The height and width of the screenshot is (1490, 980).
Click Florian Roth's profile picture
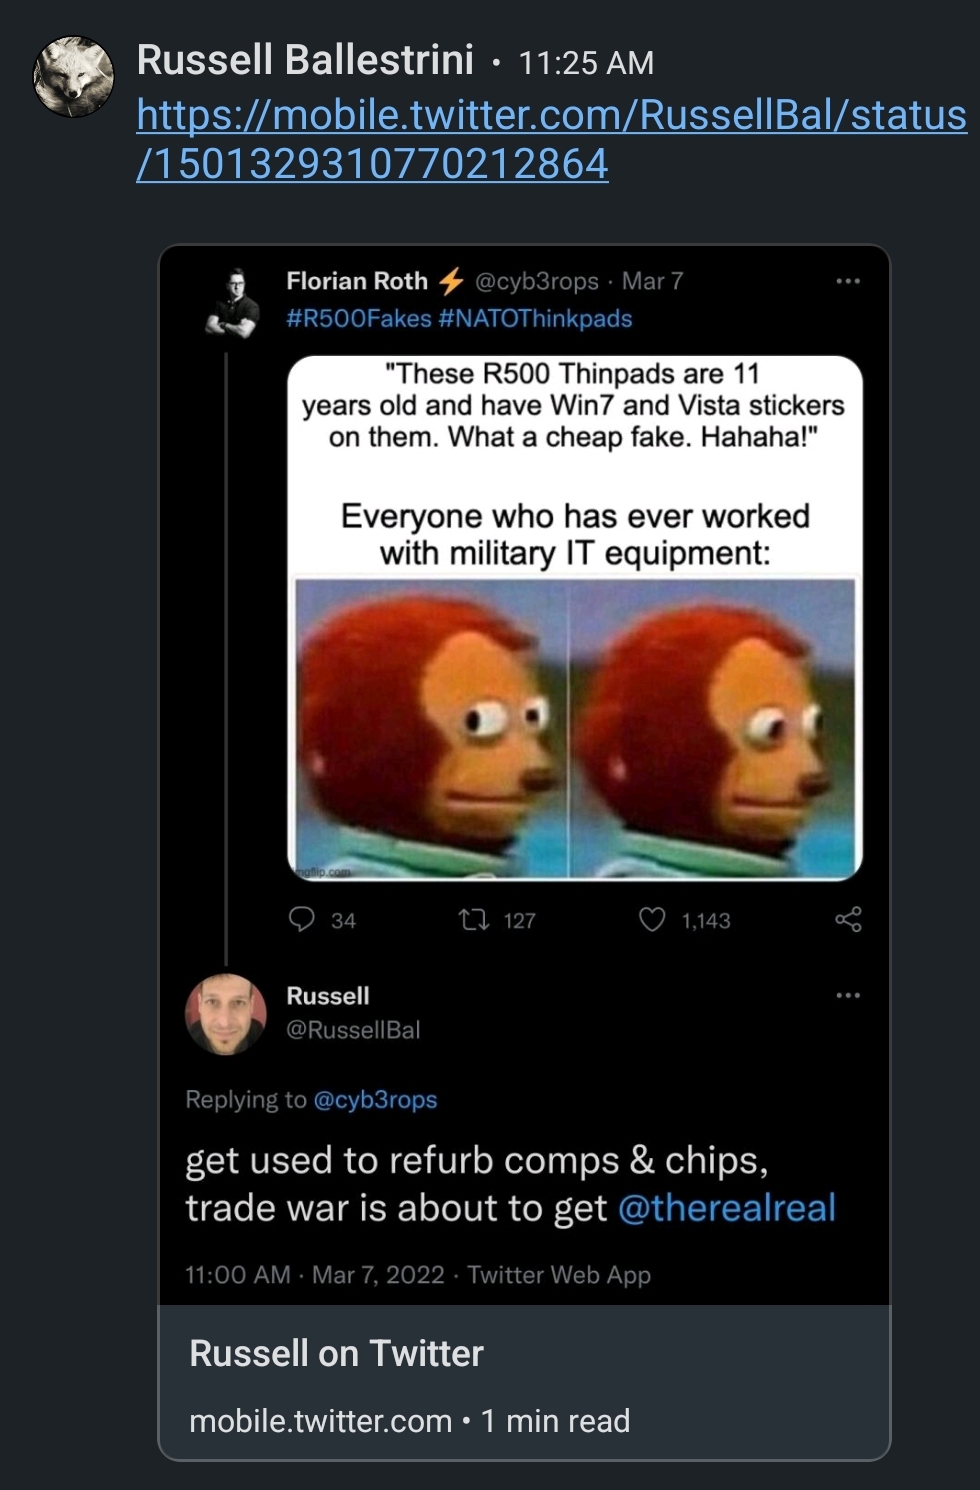(x=233, y=301)
